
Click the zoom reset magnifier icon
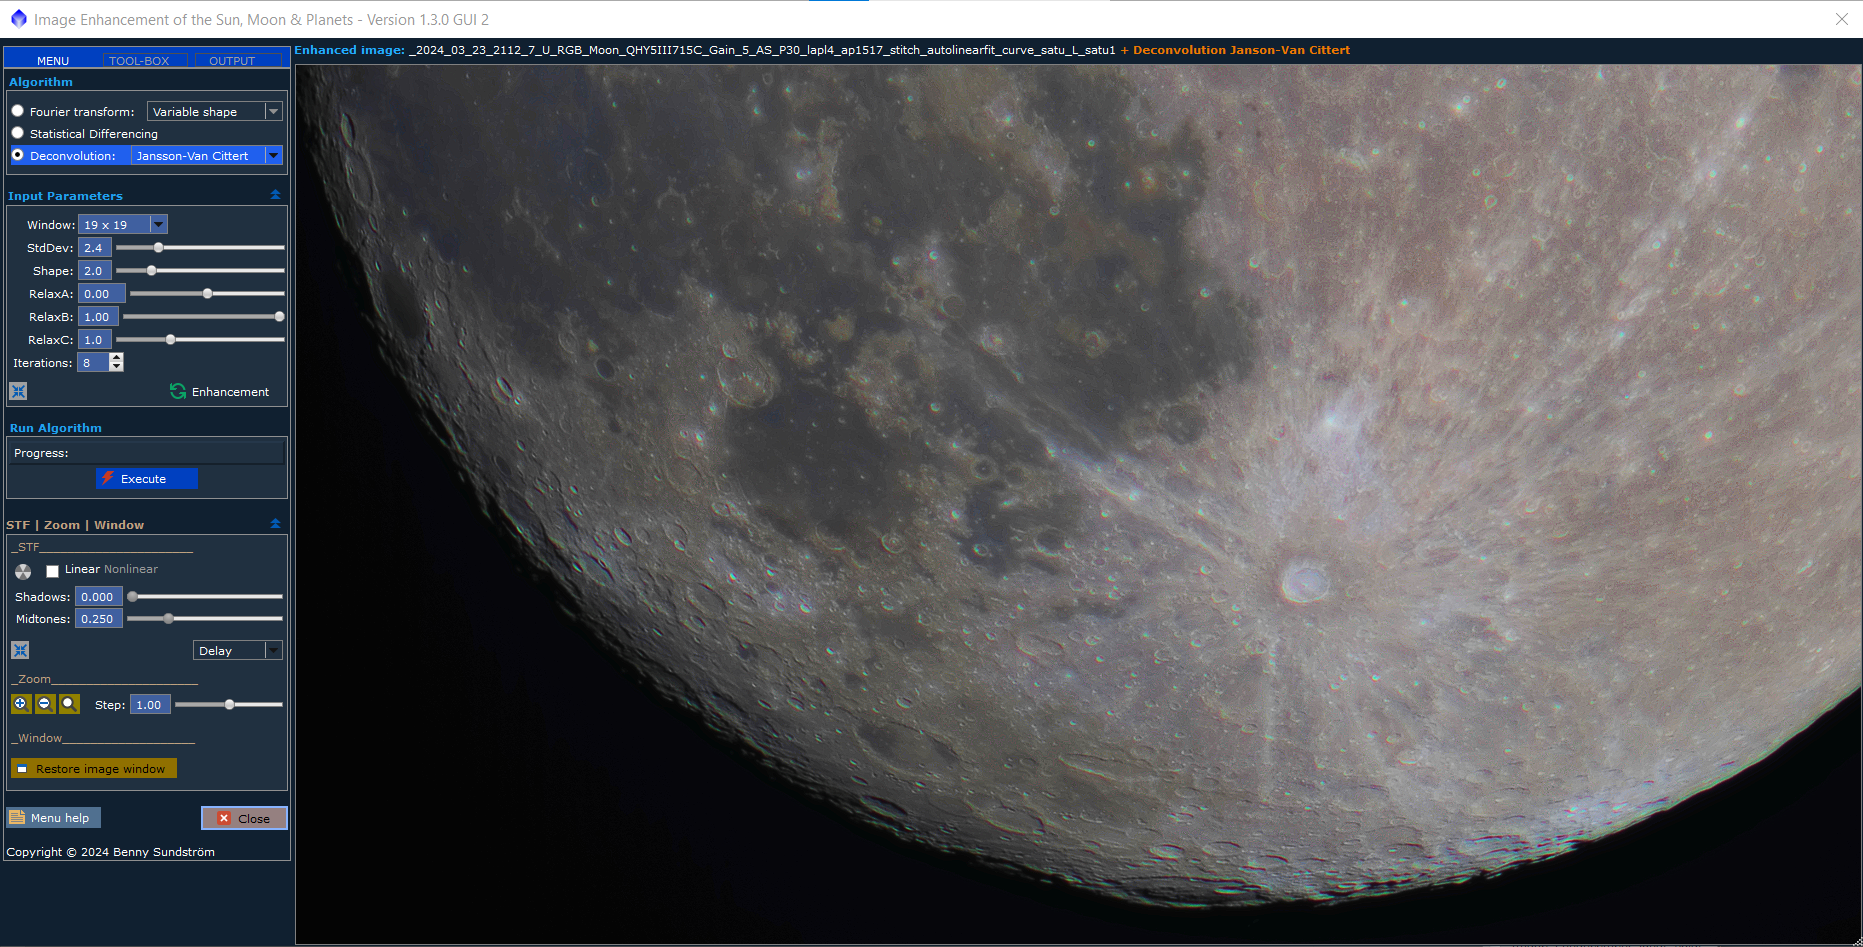coord(69,704)
